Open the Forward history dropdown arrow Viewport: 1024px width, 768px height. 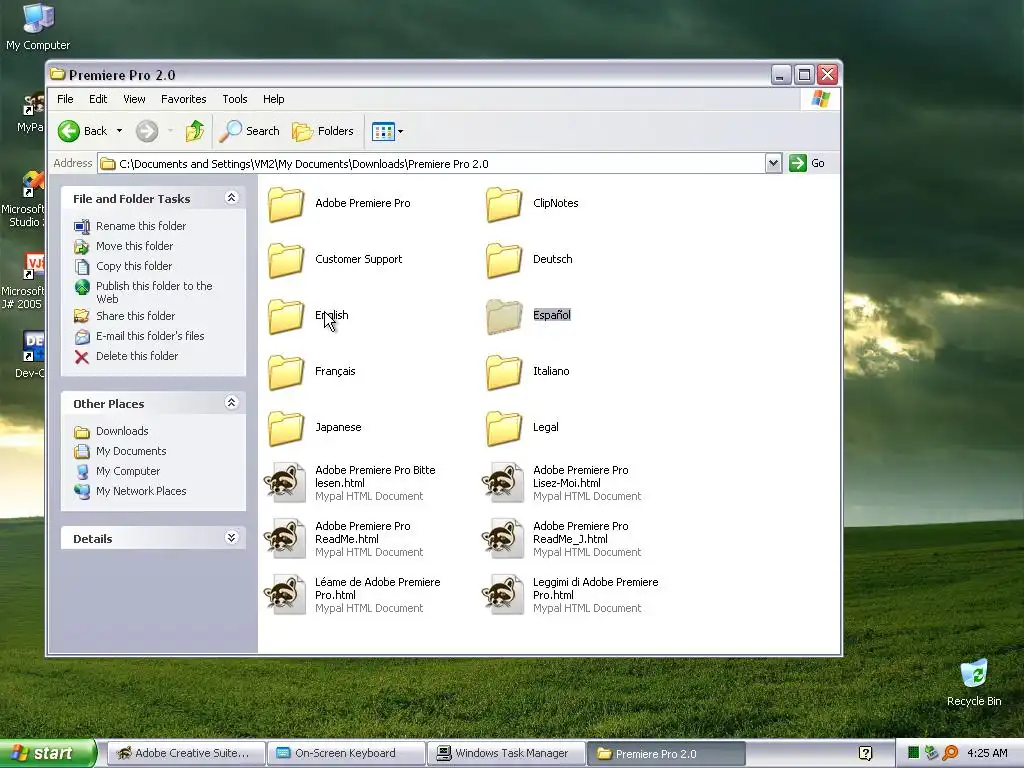tap(170, 131)
